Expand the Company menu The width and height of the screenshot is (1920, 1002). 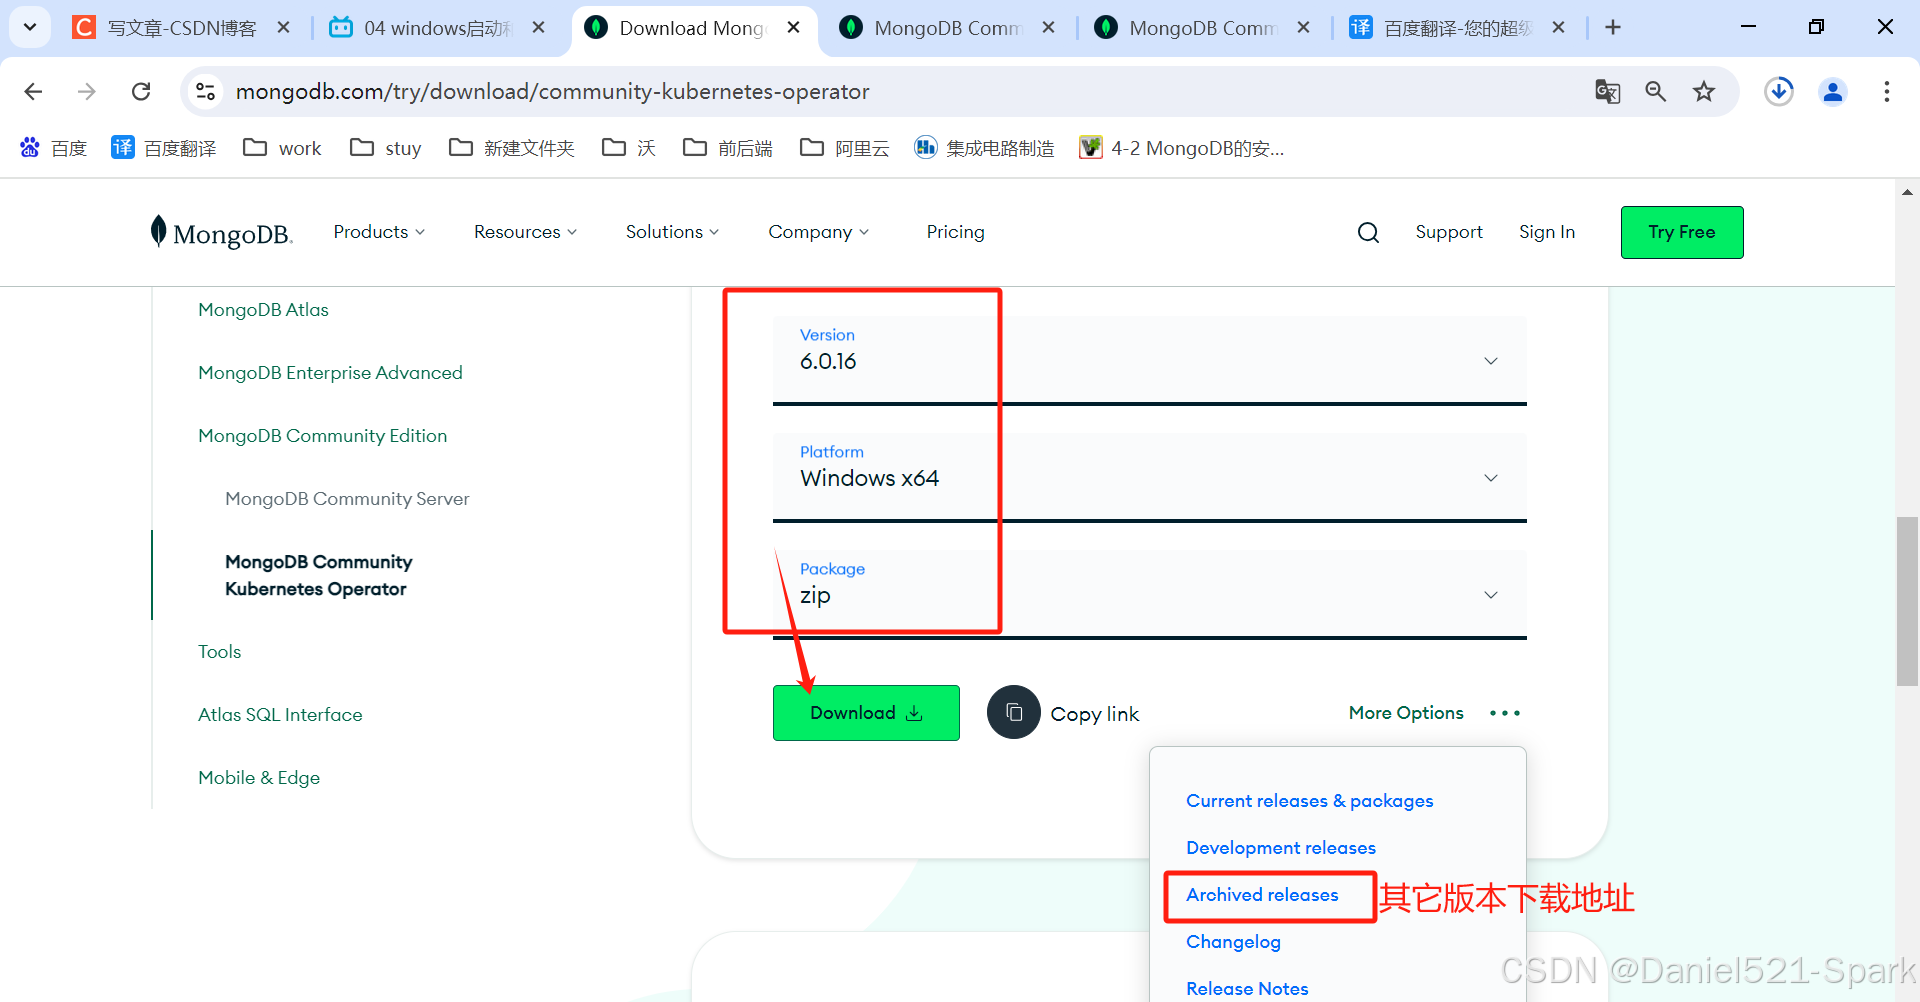pos(818,232)
